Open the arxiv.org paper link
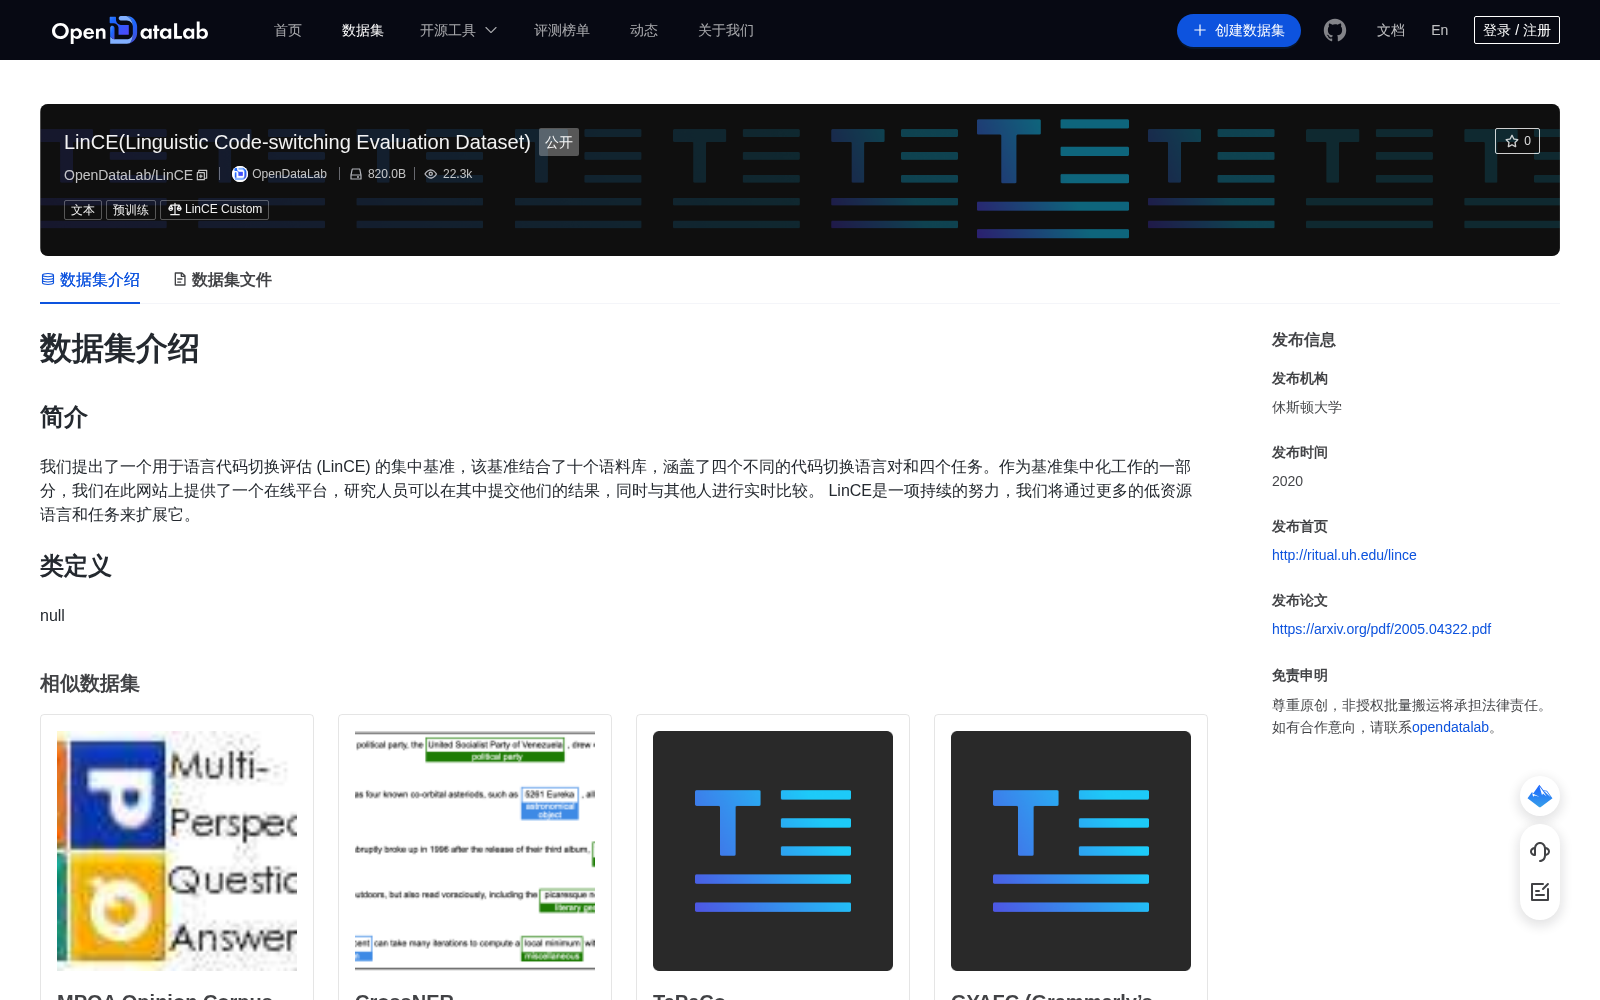This screenshot has width=1600, height=1000. point(1381,629)
